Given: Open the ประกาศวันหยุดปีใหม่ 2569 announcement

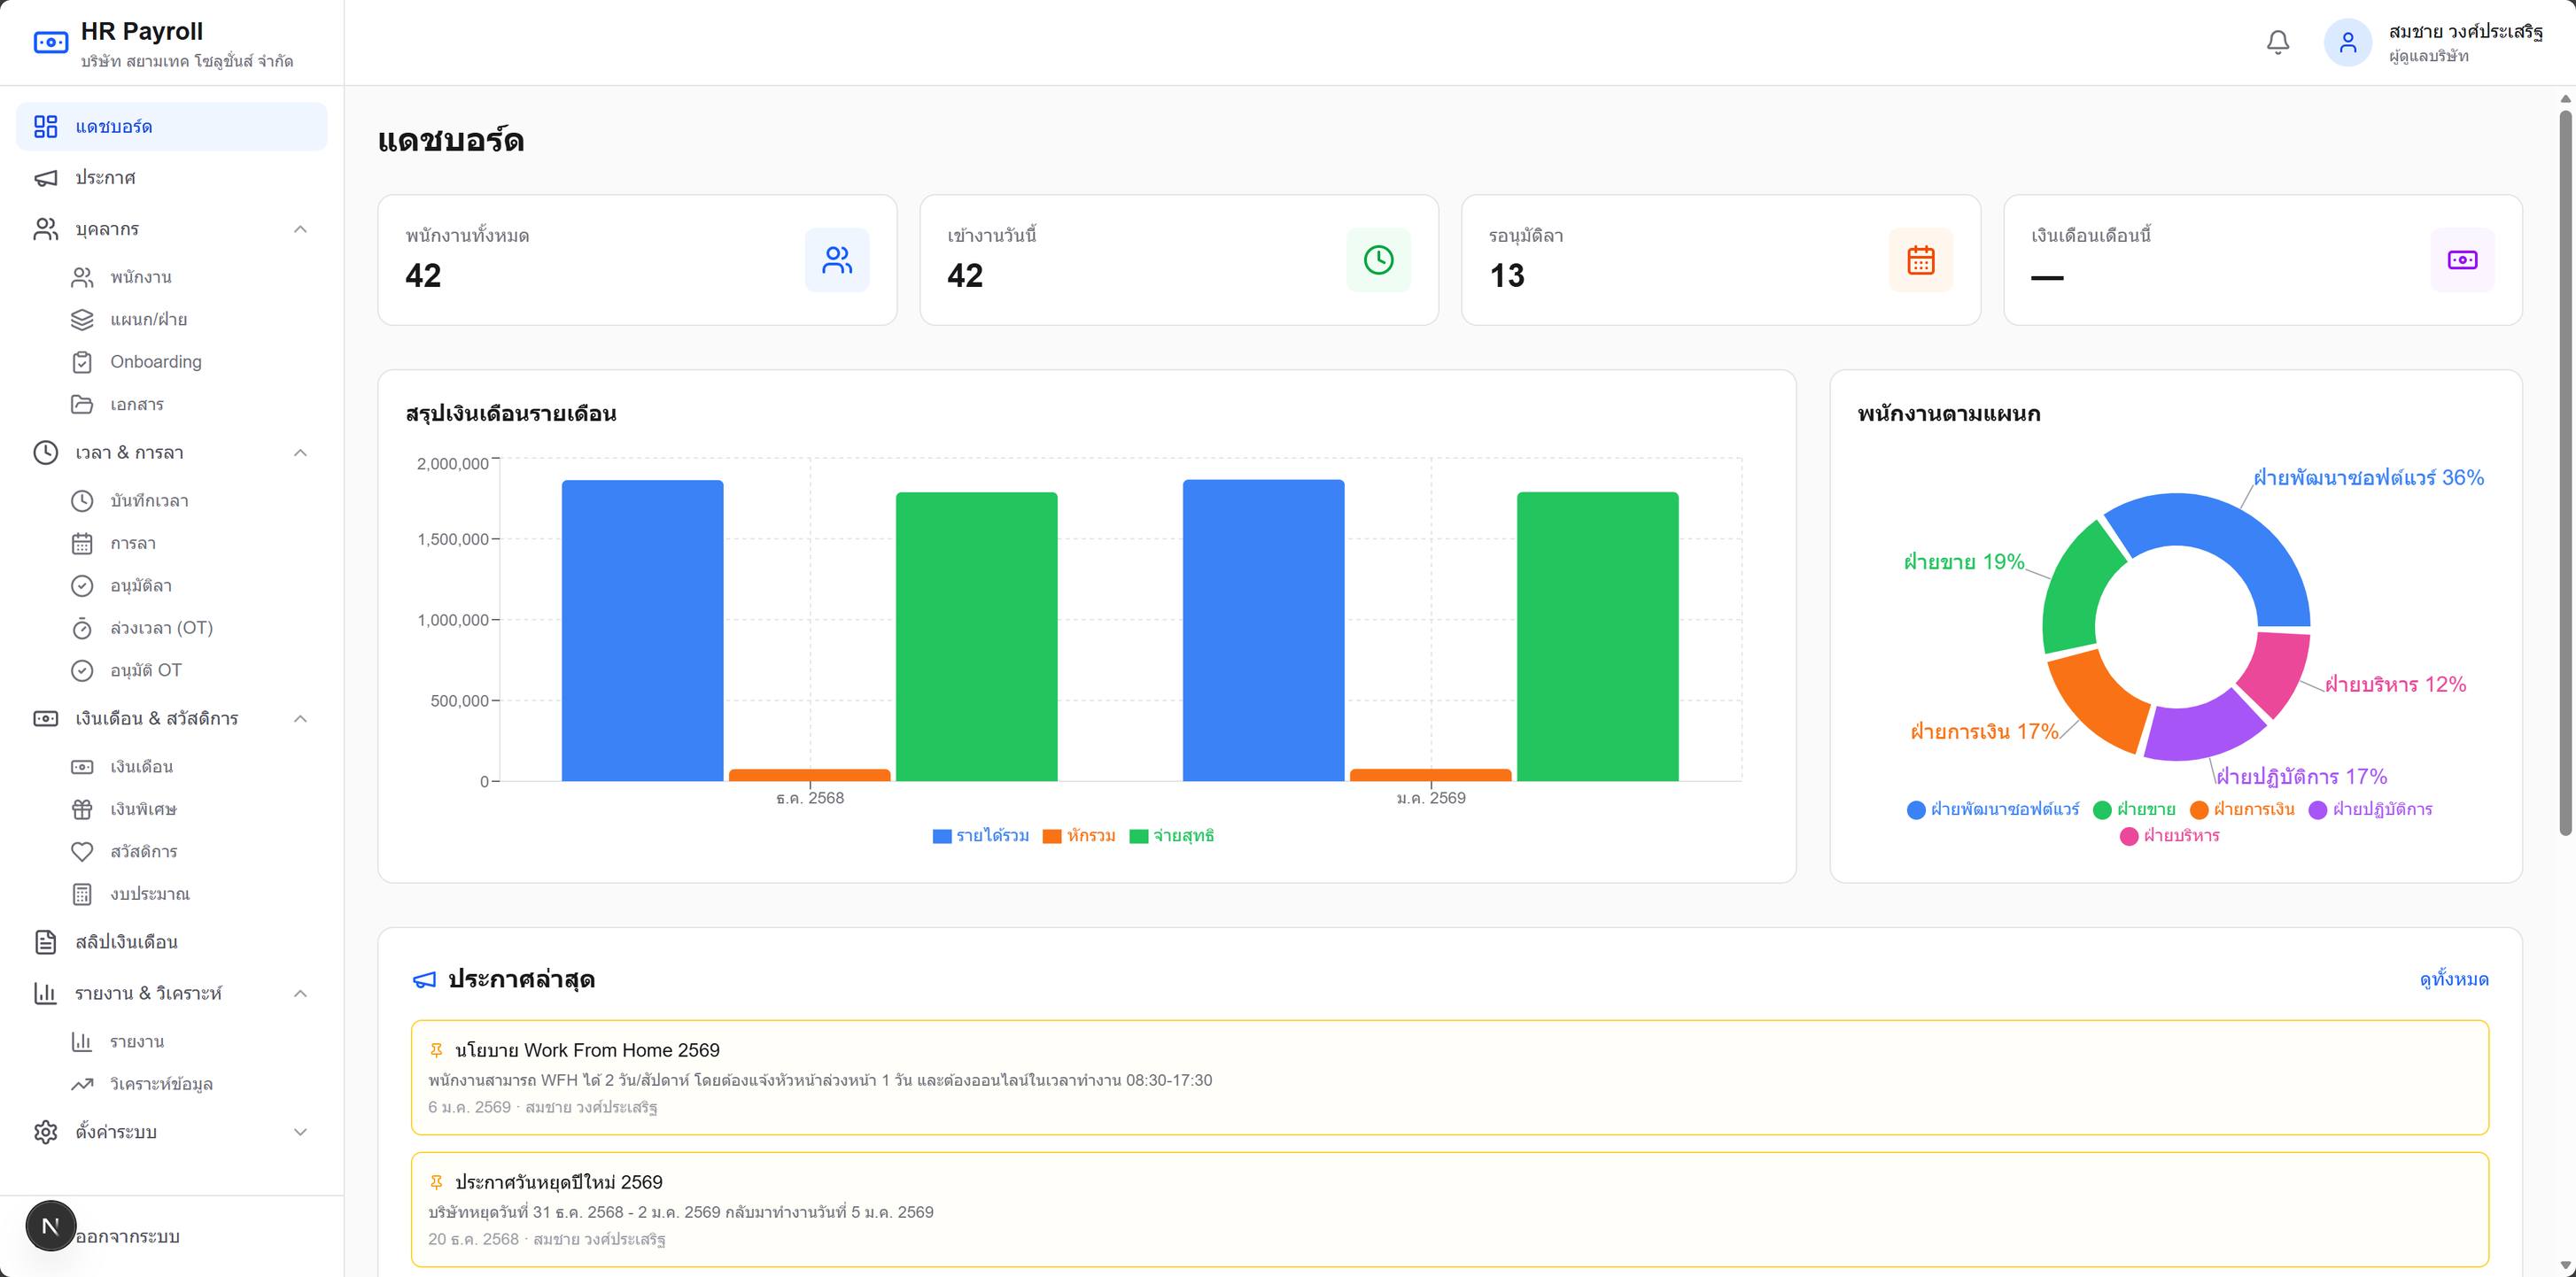Looking at the screenshot, I should click(1450, 1210).
